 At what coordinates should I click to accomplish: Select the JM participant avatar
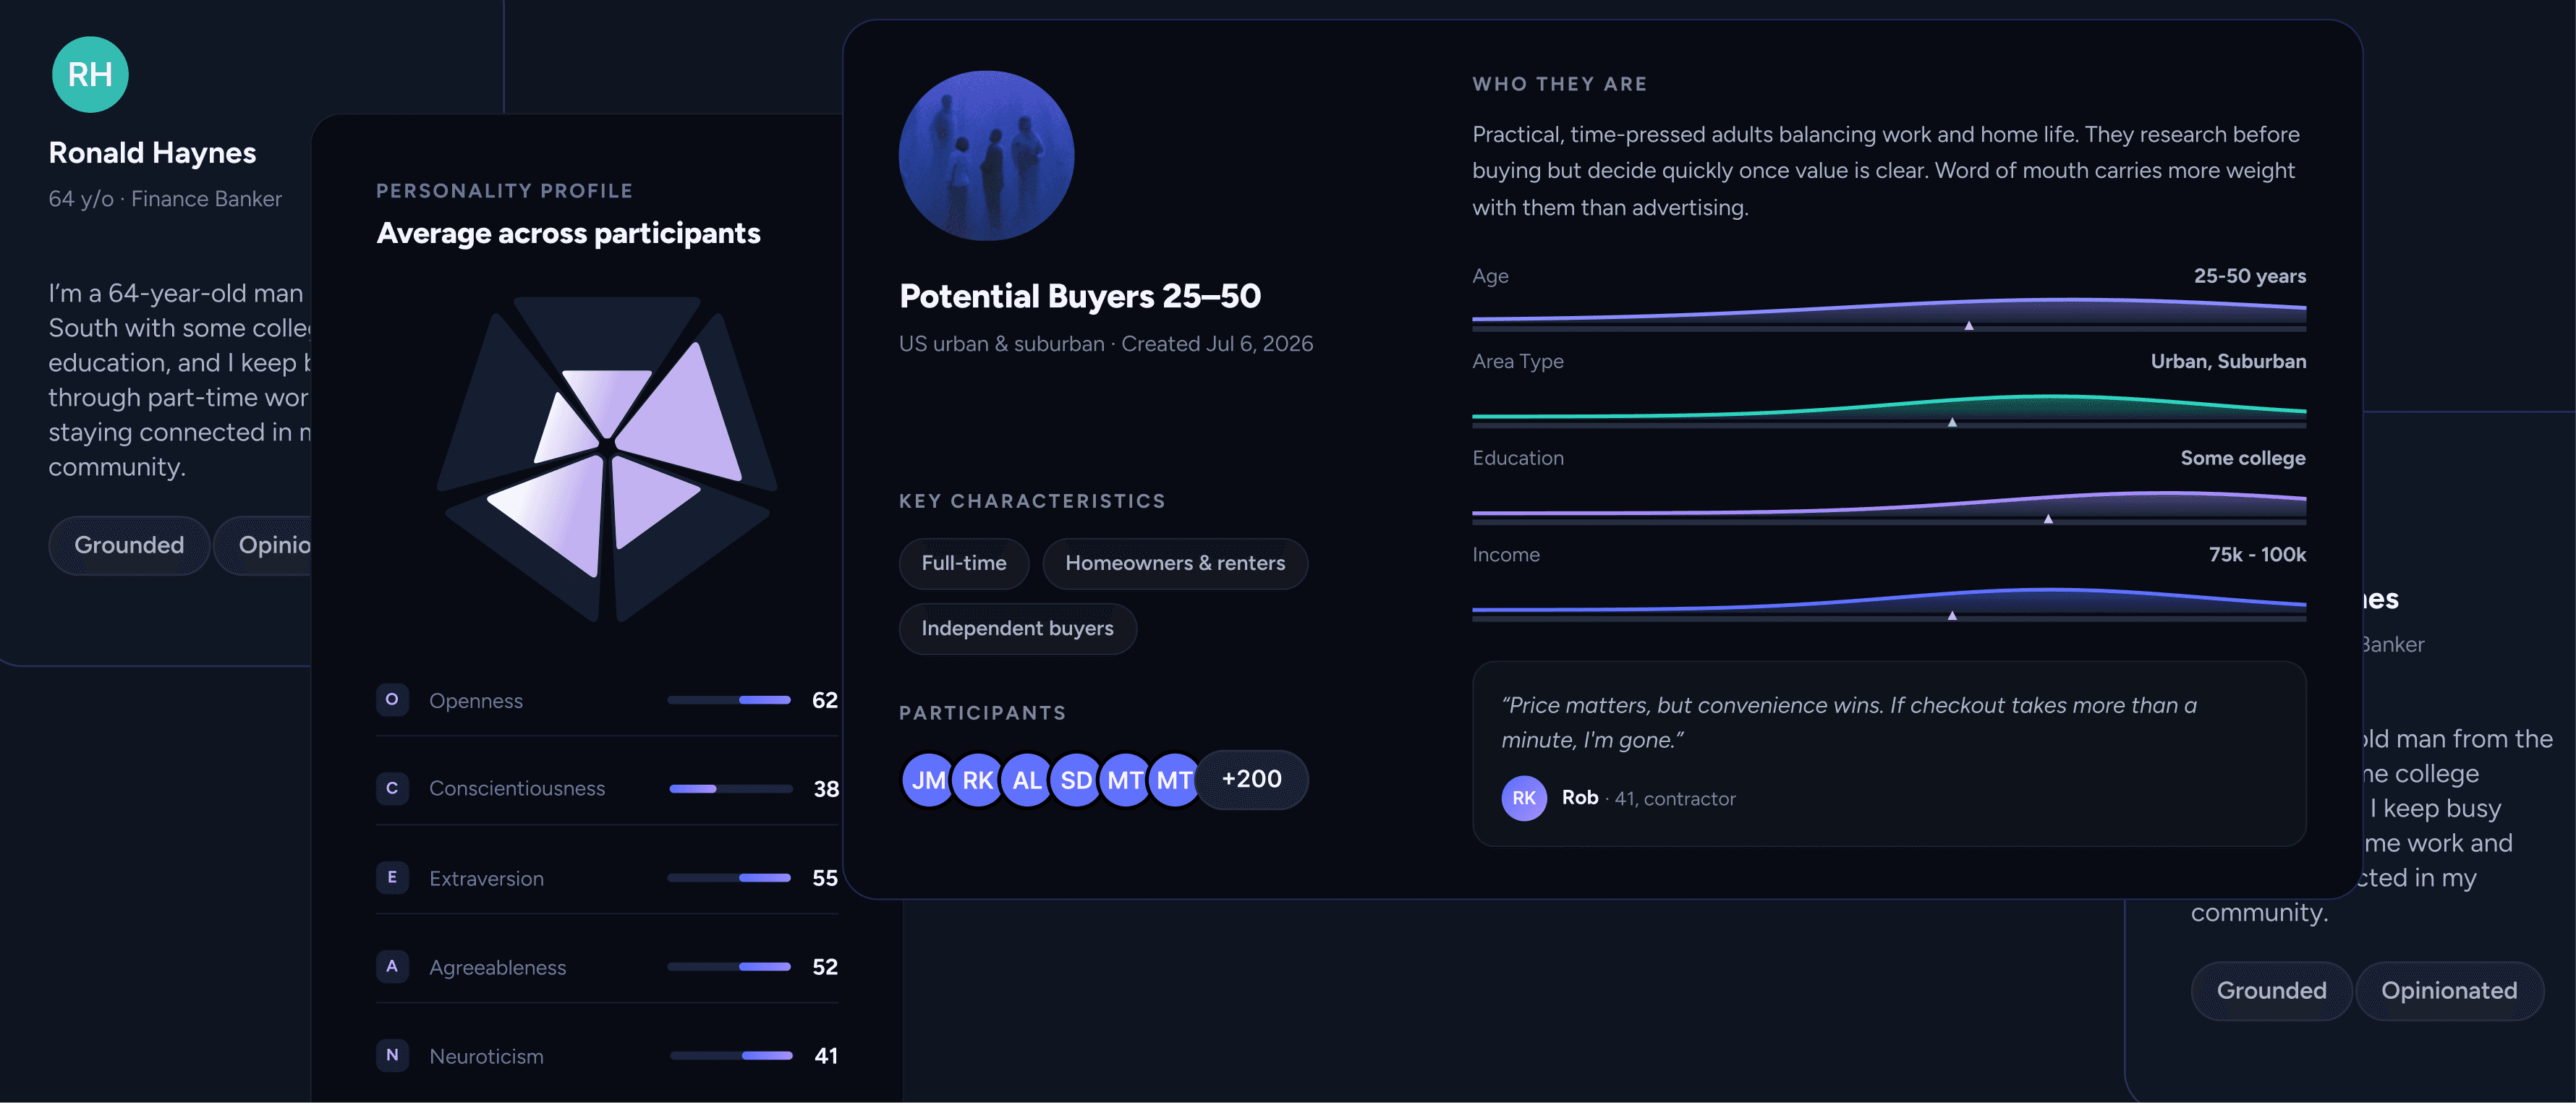click(928, 780)
